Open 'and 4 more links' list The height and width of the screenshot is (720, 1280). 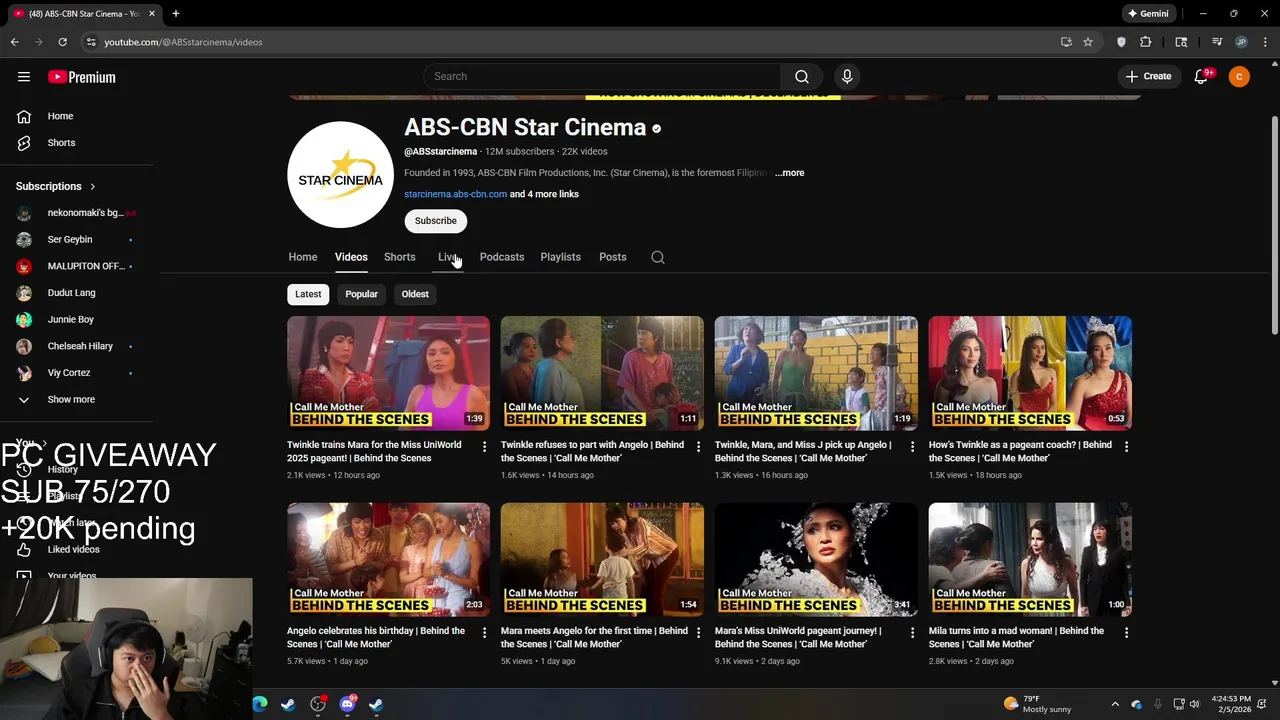coord(544,194)
